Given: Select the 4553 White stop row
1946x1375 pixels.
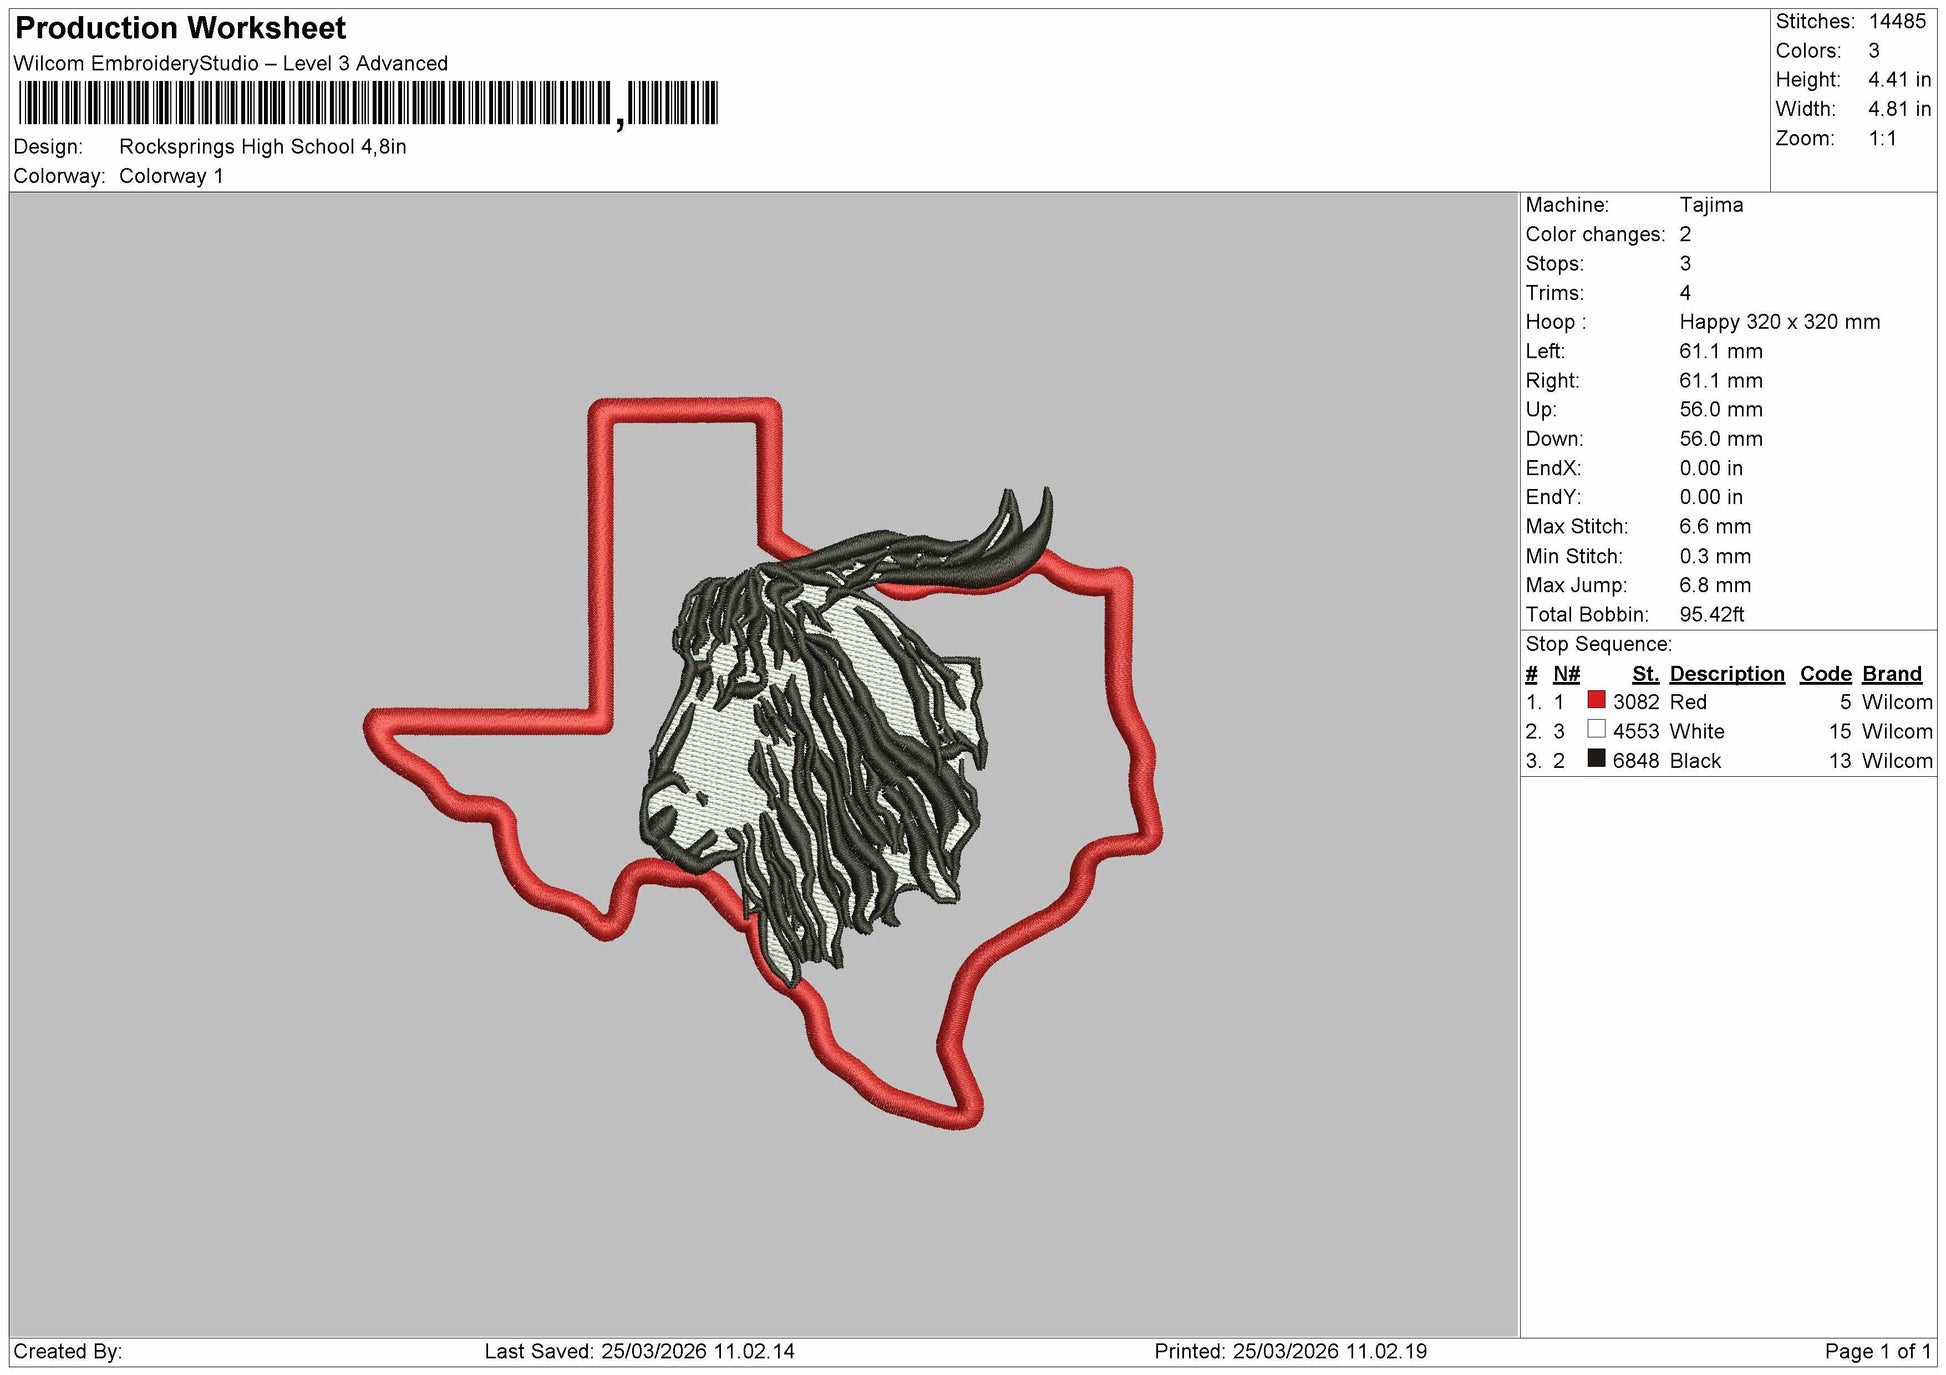Looking at the screenshot, I should pos(1728,731).
